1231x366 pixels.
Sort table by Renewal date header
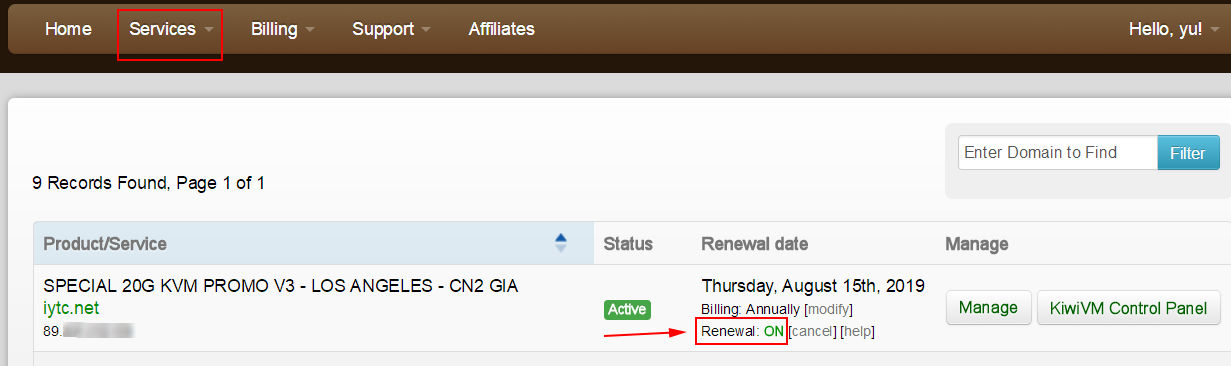coord(754,244)
